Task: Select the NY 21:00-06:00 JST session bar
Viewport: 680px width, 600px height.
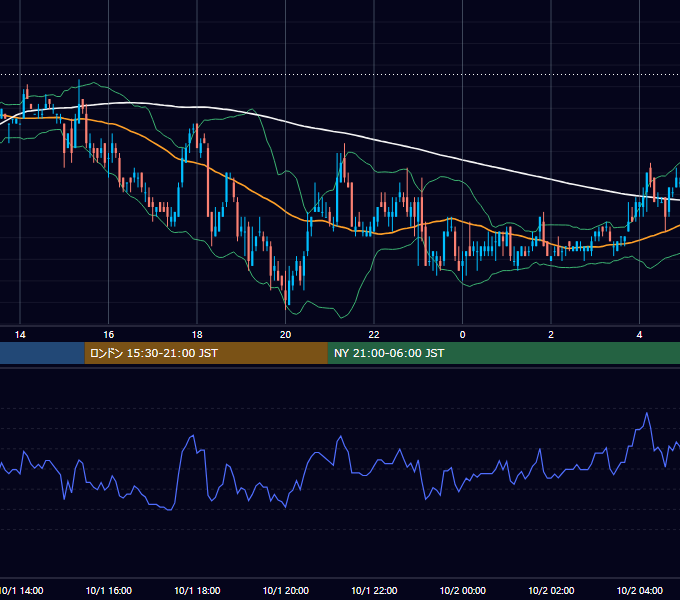Action: click(x=504, y=353)
